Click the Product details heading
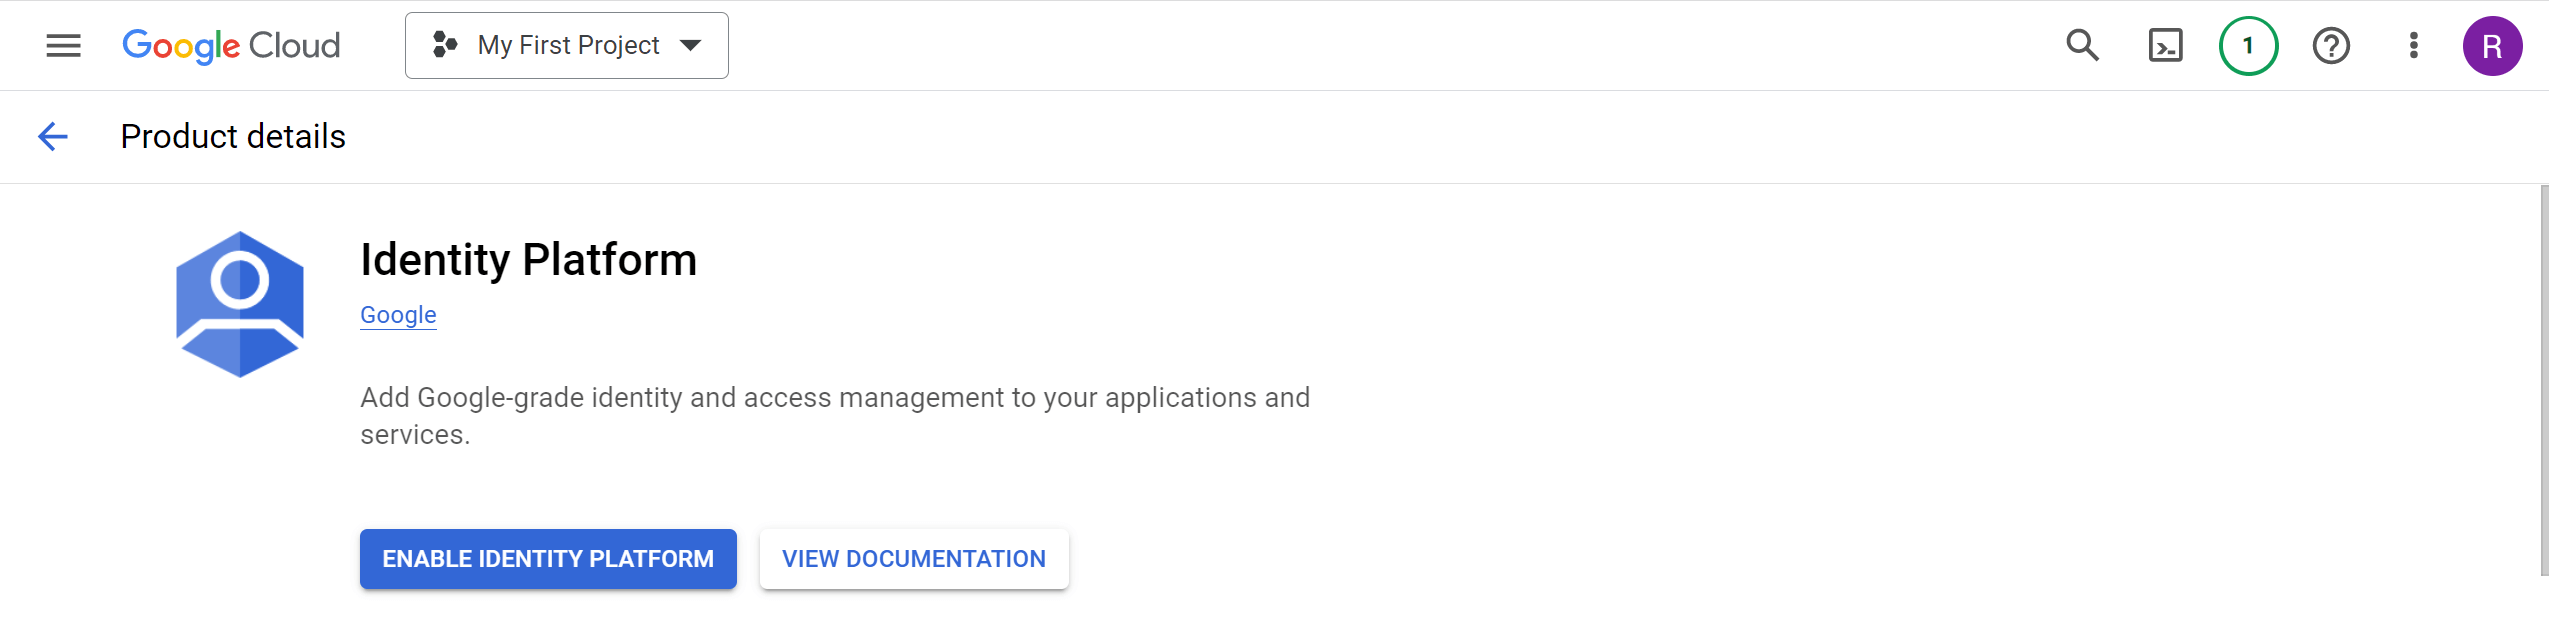The width and height of the screenshot is (2549, 637). coord(232,136)
